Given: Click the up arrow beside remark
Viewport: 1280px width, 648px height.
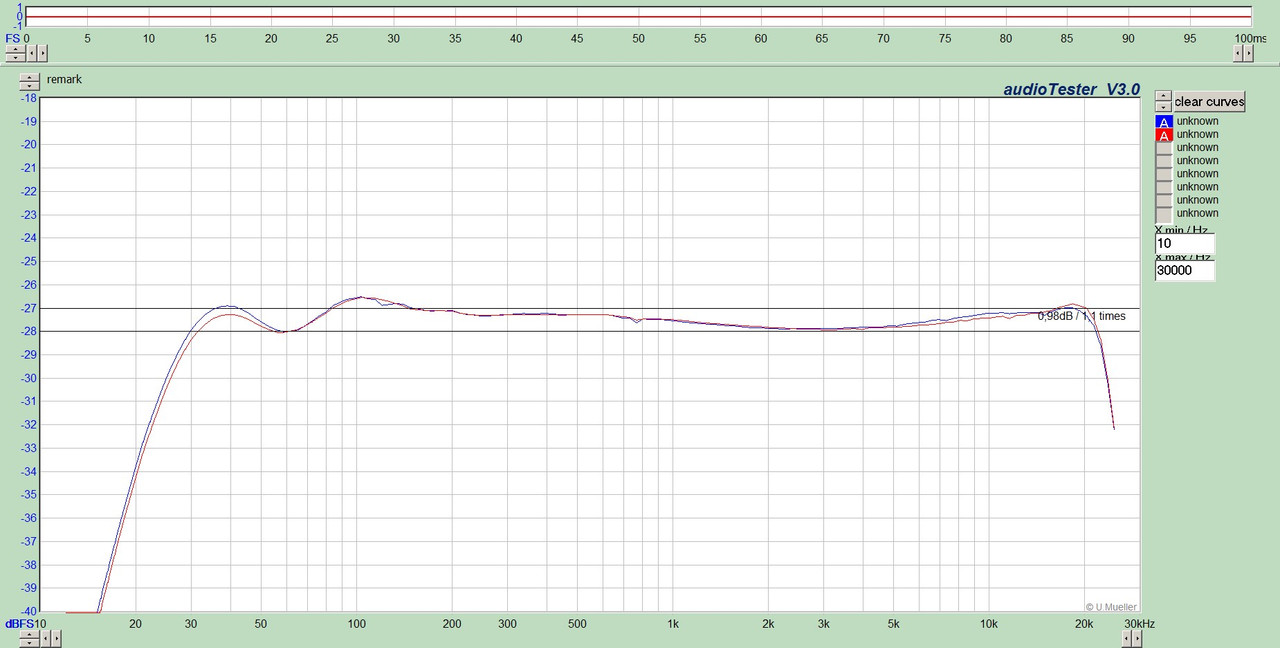Looking at the screenshot, I should pos(30,77).
